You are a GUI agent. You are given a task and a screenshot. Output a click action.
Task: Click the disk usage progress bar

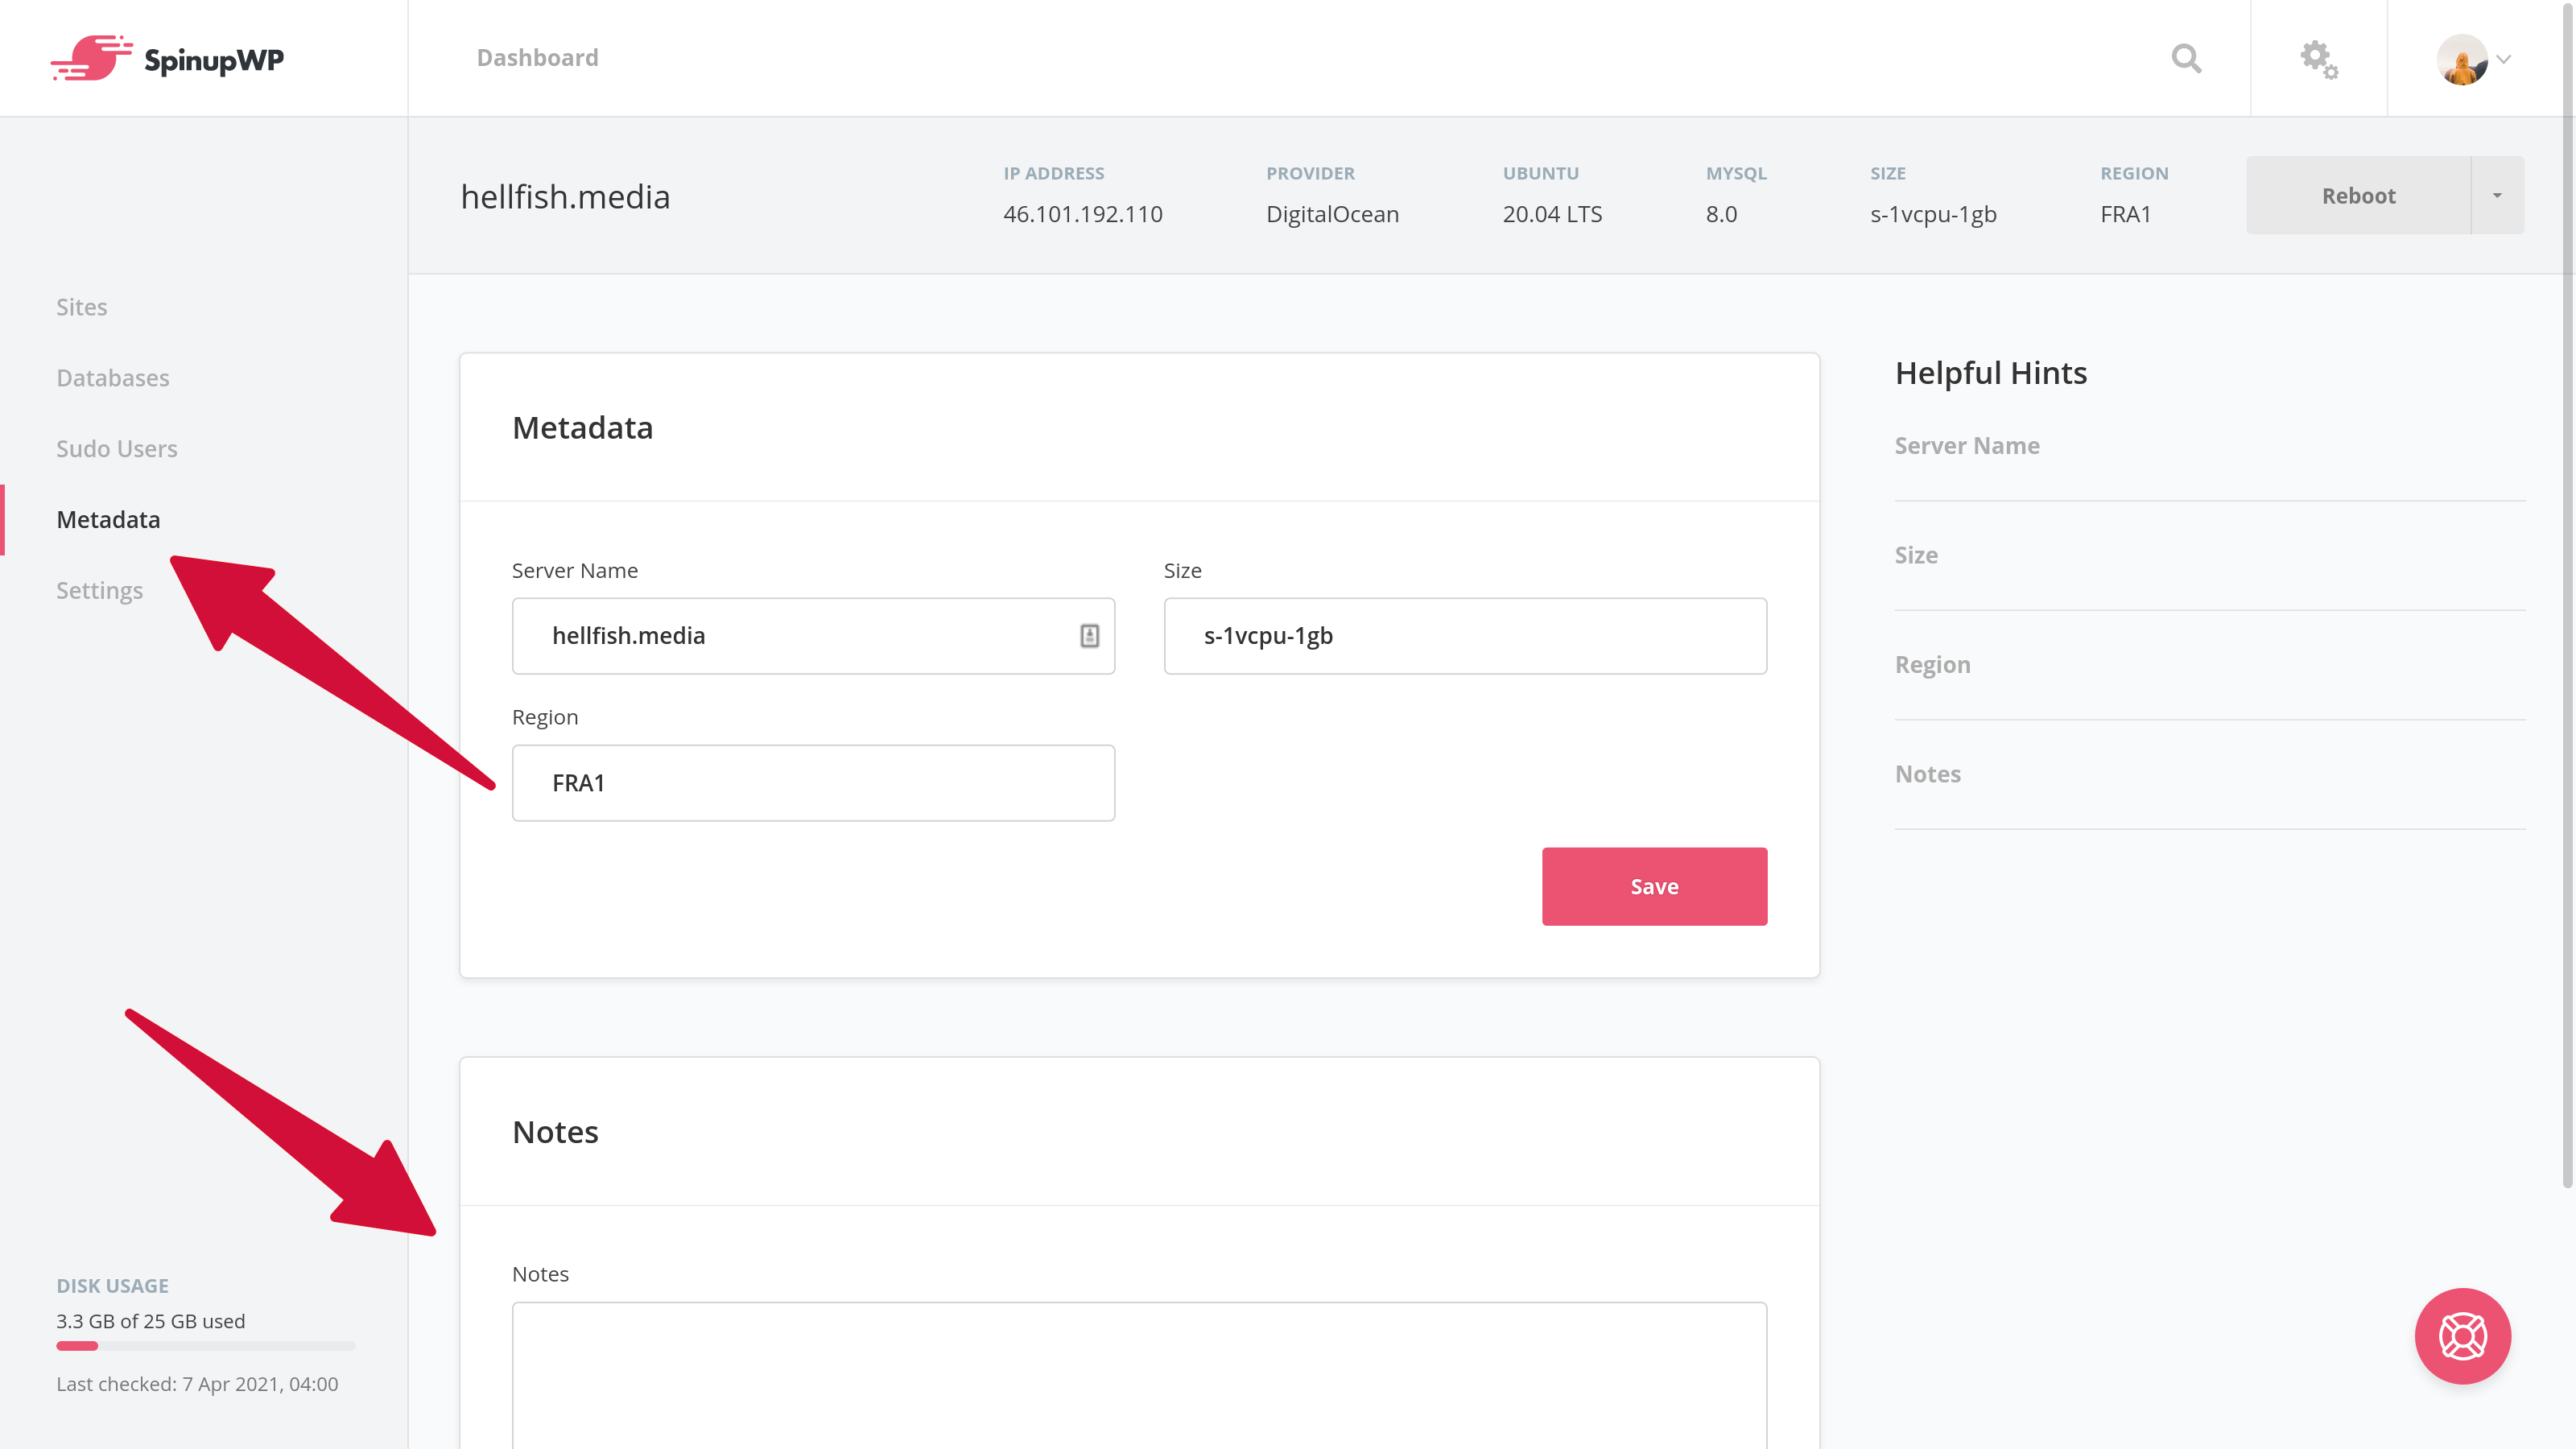click(x=205, y=1346)
